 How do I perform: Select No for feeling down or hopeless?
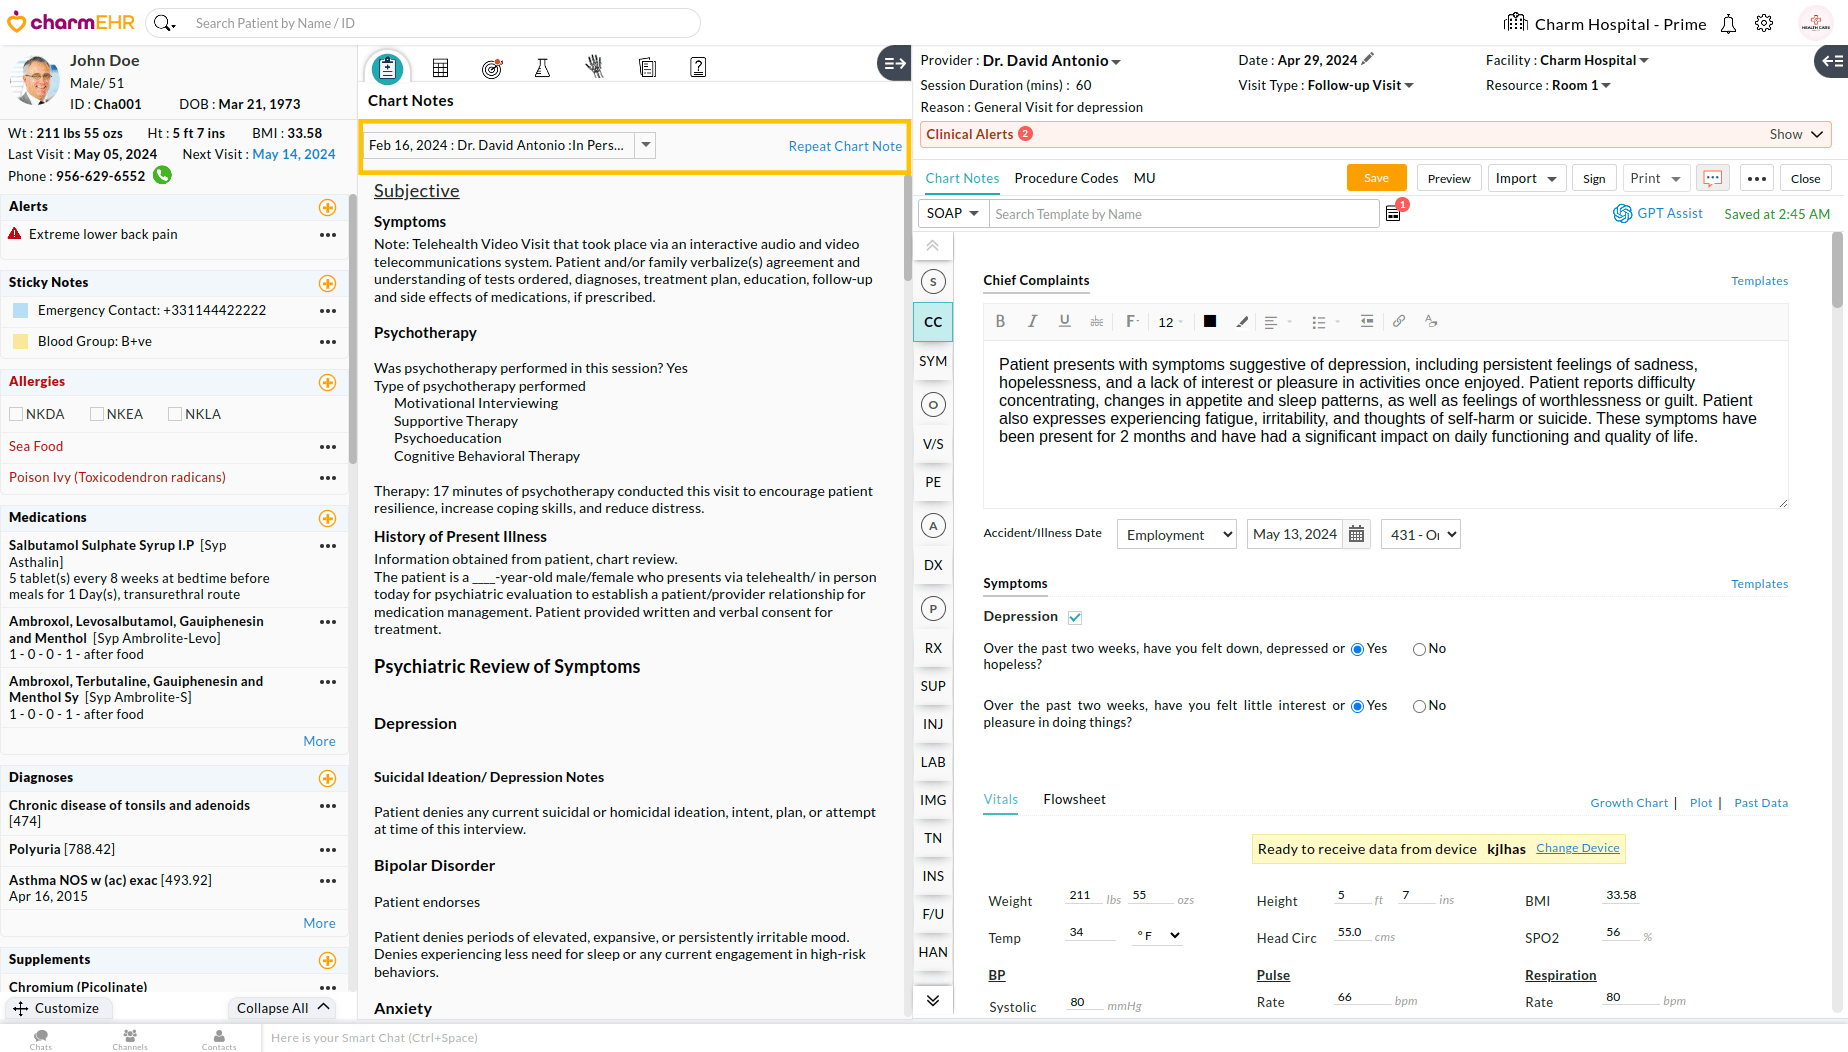[x=1419, y=650]
